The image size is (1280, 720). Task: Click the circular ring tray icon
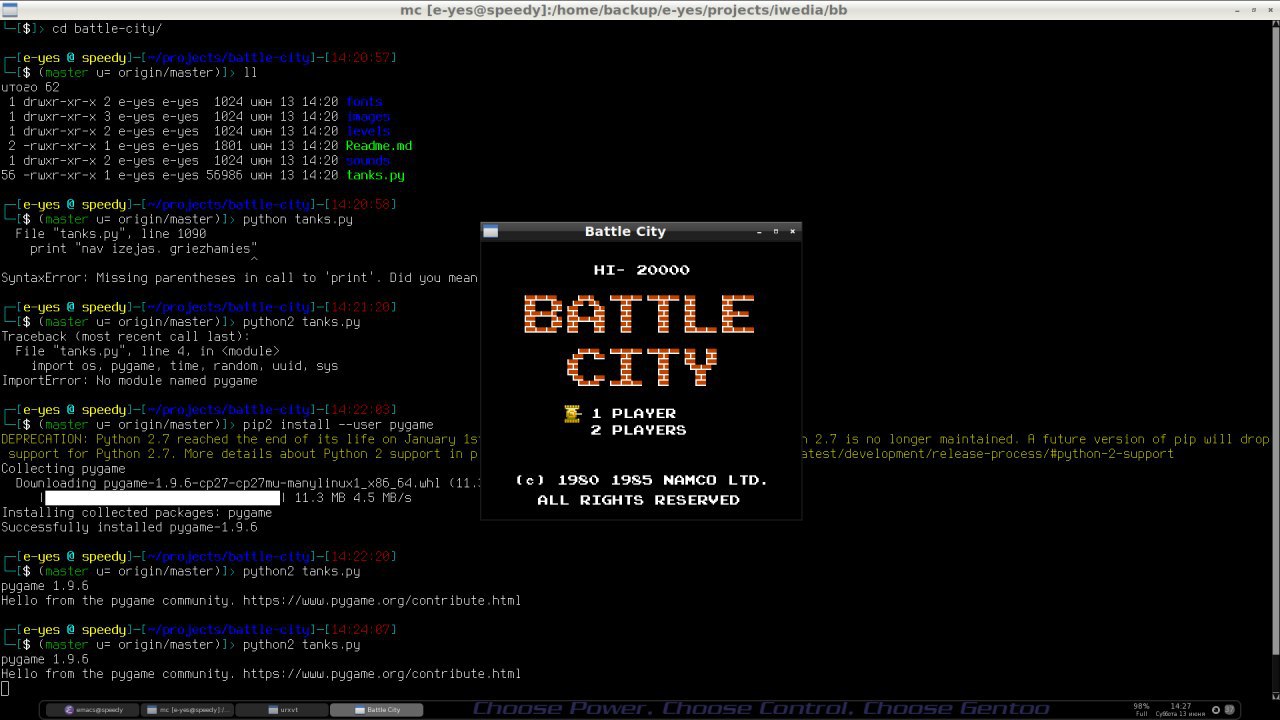point(1217,710)
